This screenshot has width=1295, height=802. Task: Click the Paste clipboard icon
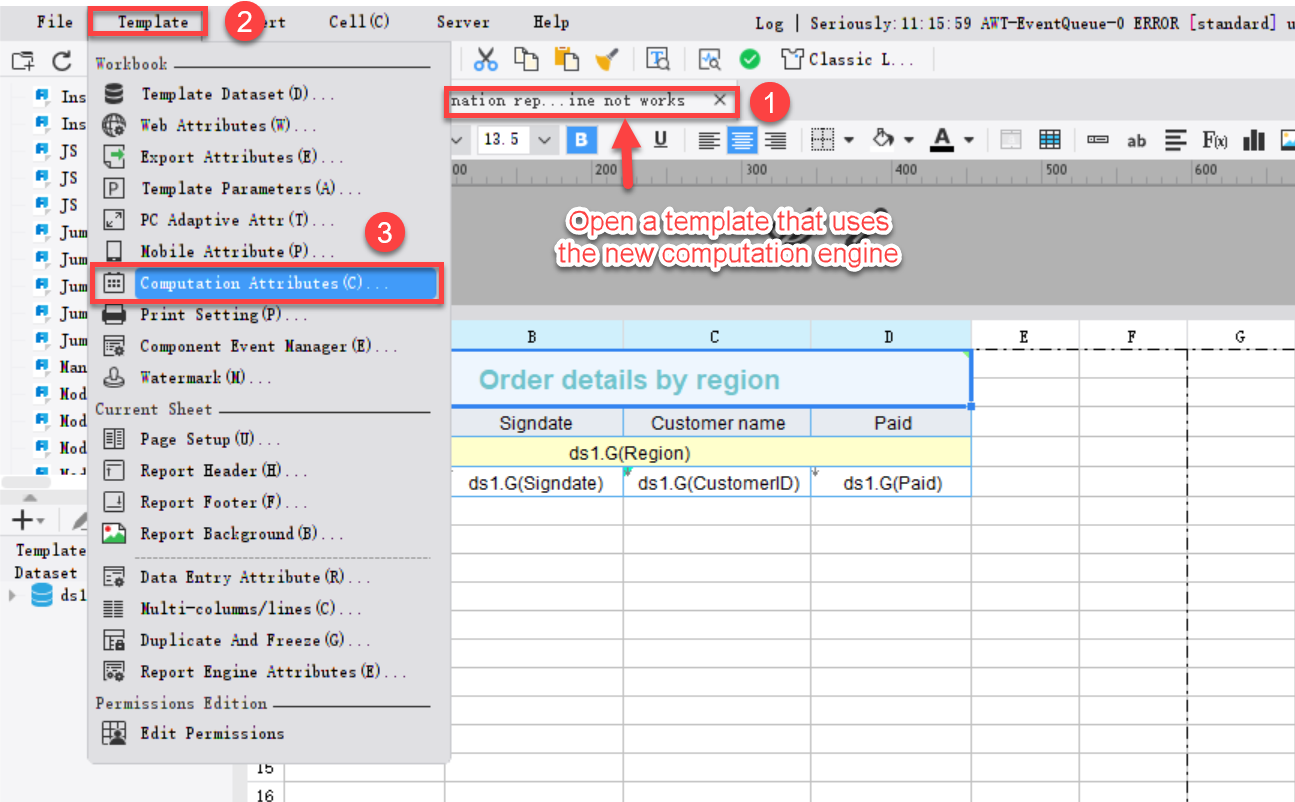click(566, 60)
